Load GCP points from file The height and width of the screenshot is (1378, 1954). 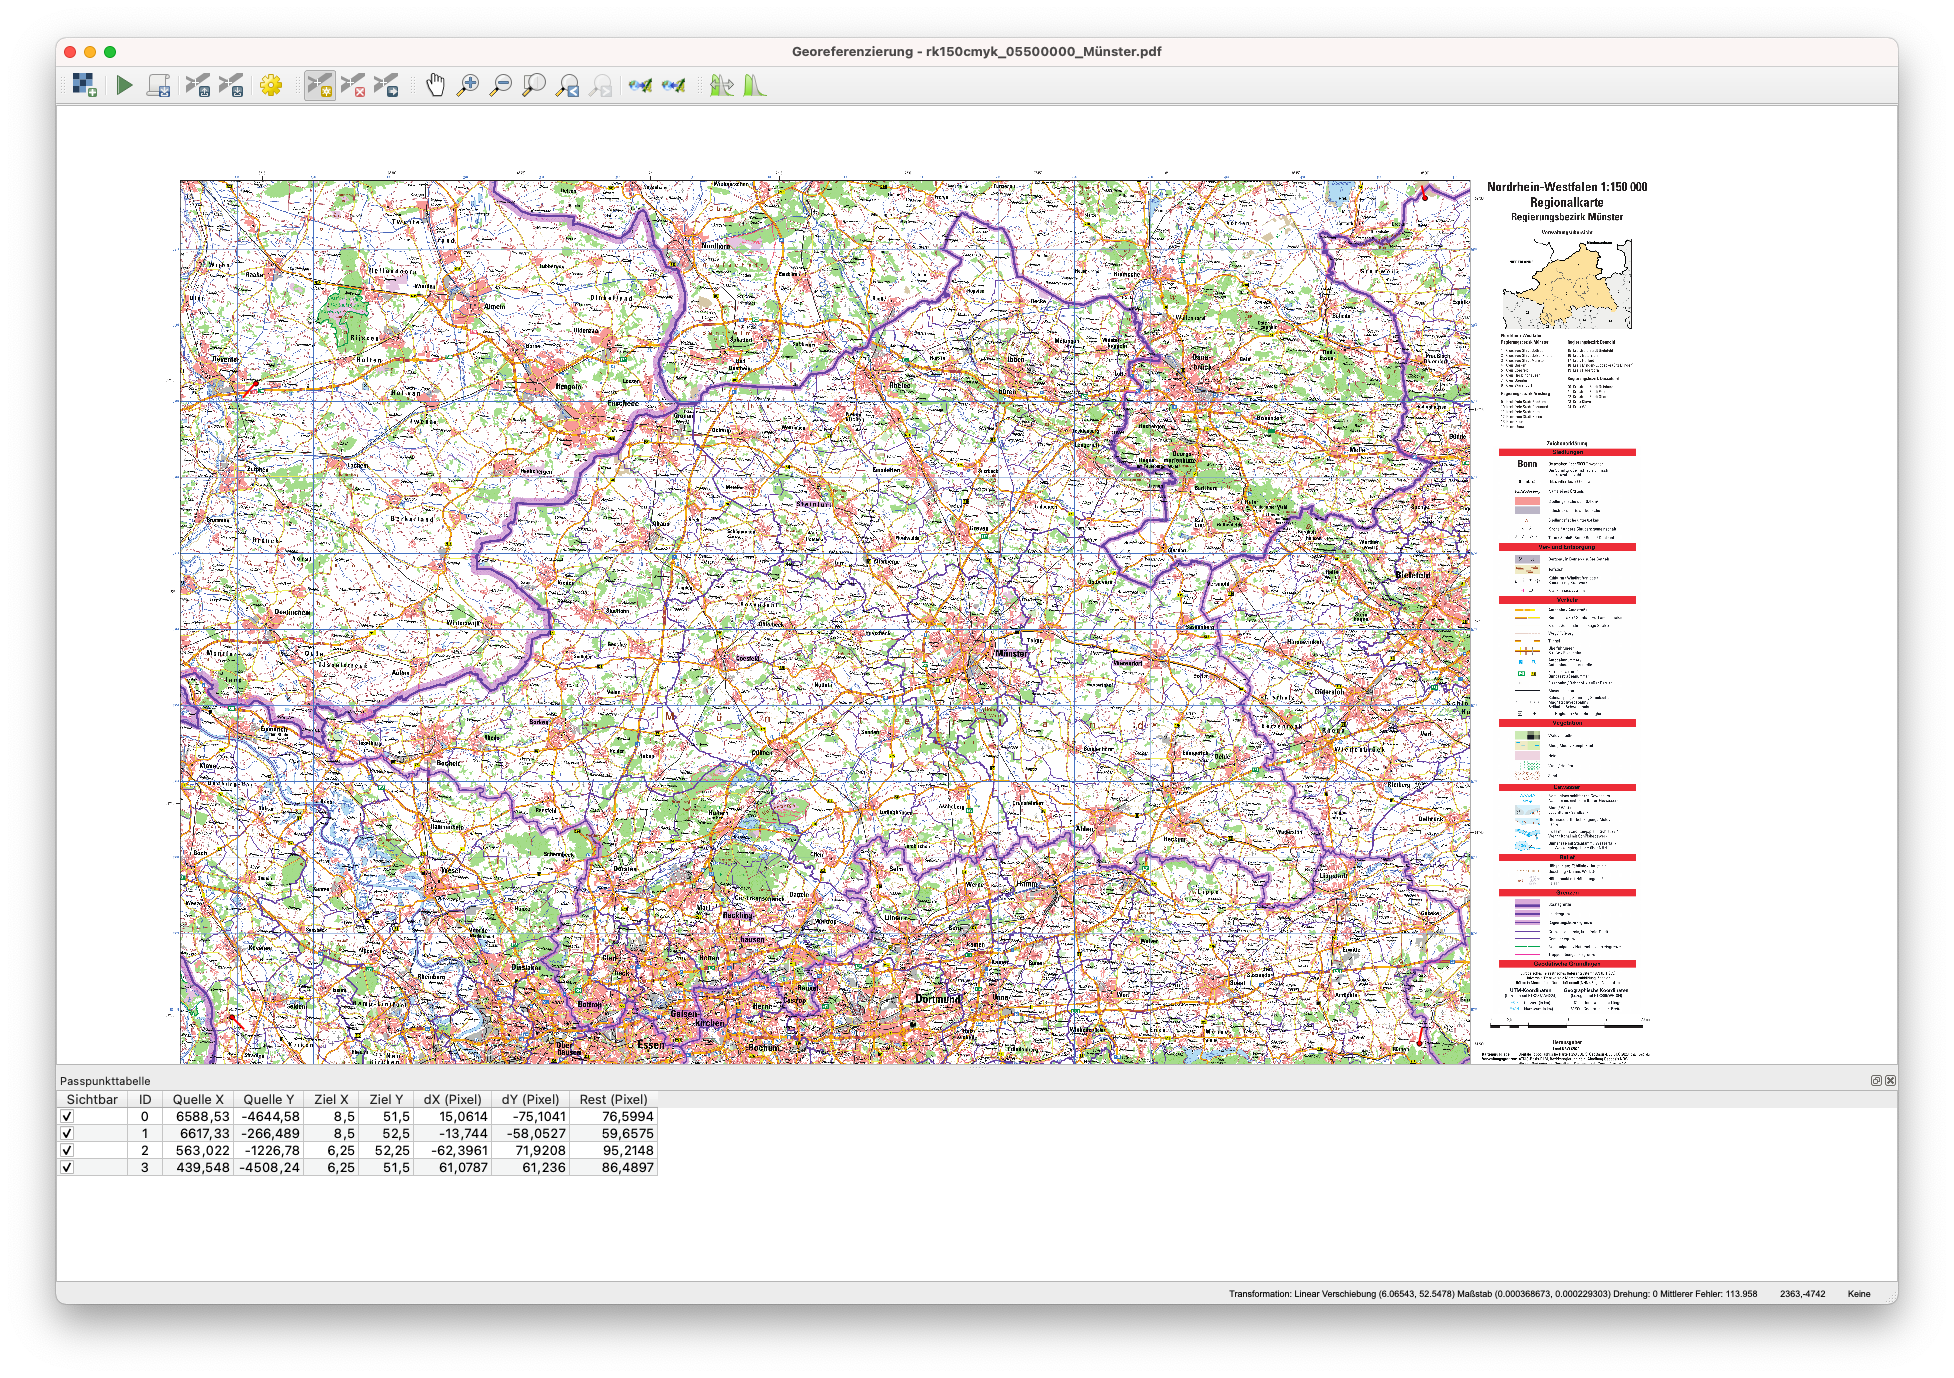(x=198, y=85)
